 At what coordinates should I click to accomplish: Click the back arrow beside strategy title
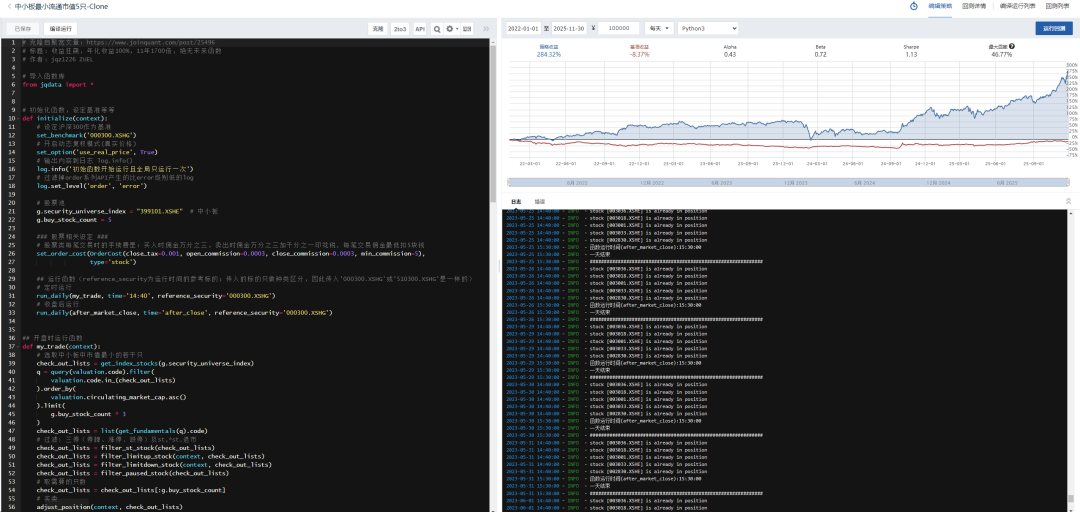[8, 6]
